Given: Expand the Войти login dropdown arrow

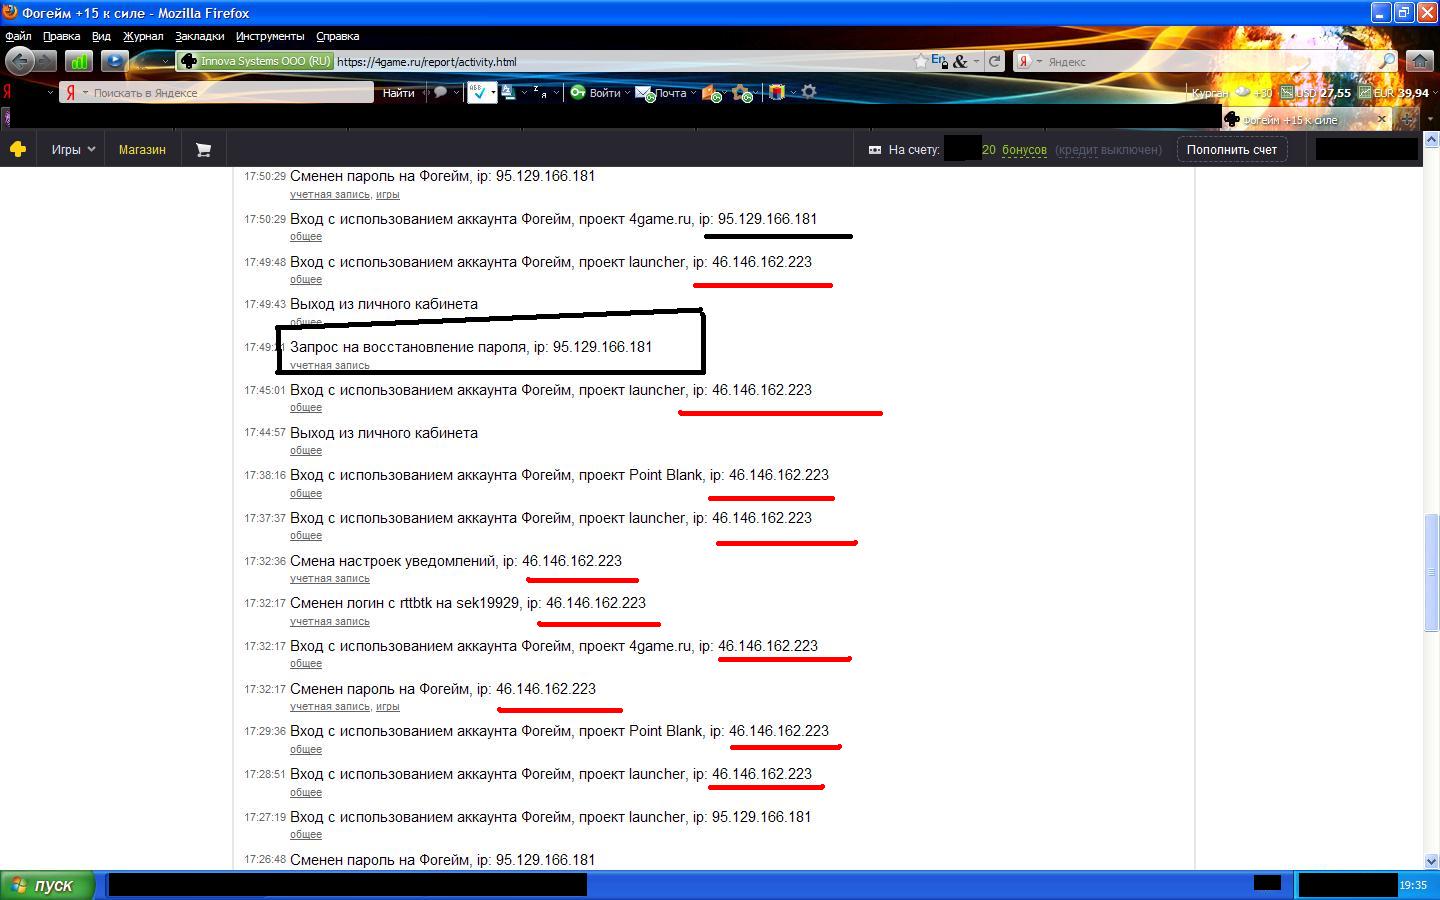Looking at the screenshot, I should click(x=627, y=93).
